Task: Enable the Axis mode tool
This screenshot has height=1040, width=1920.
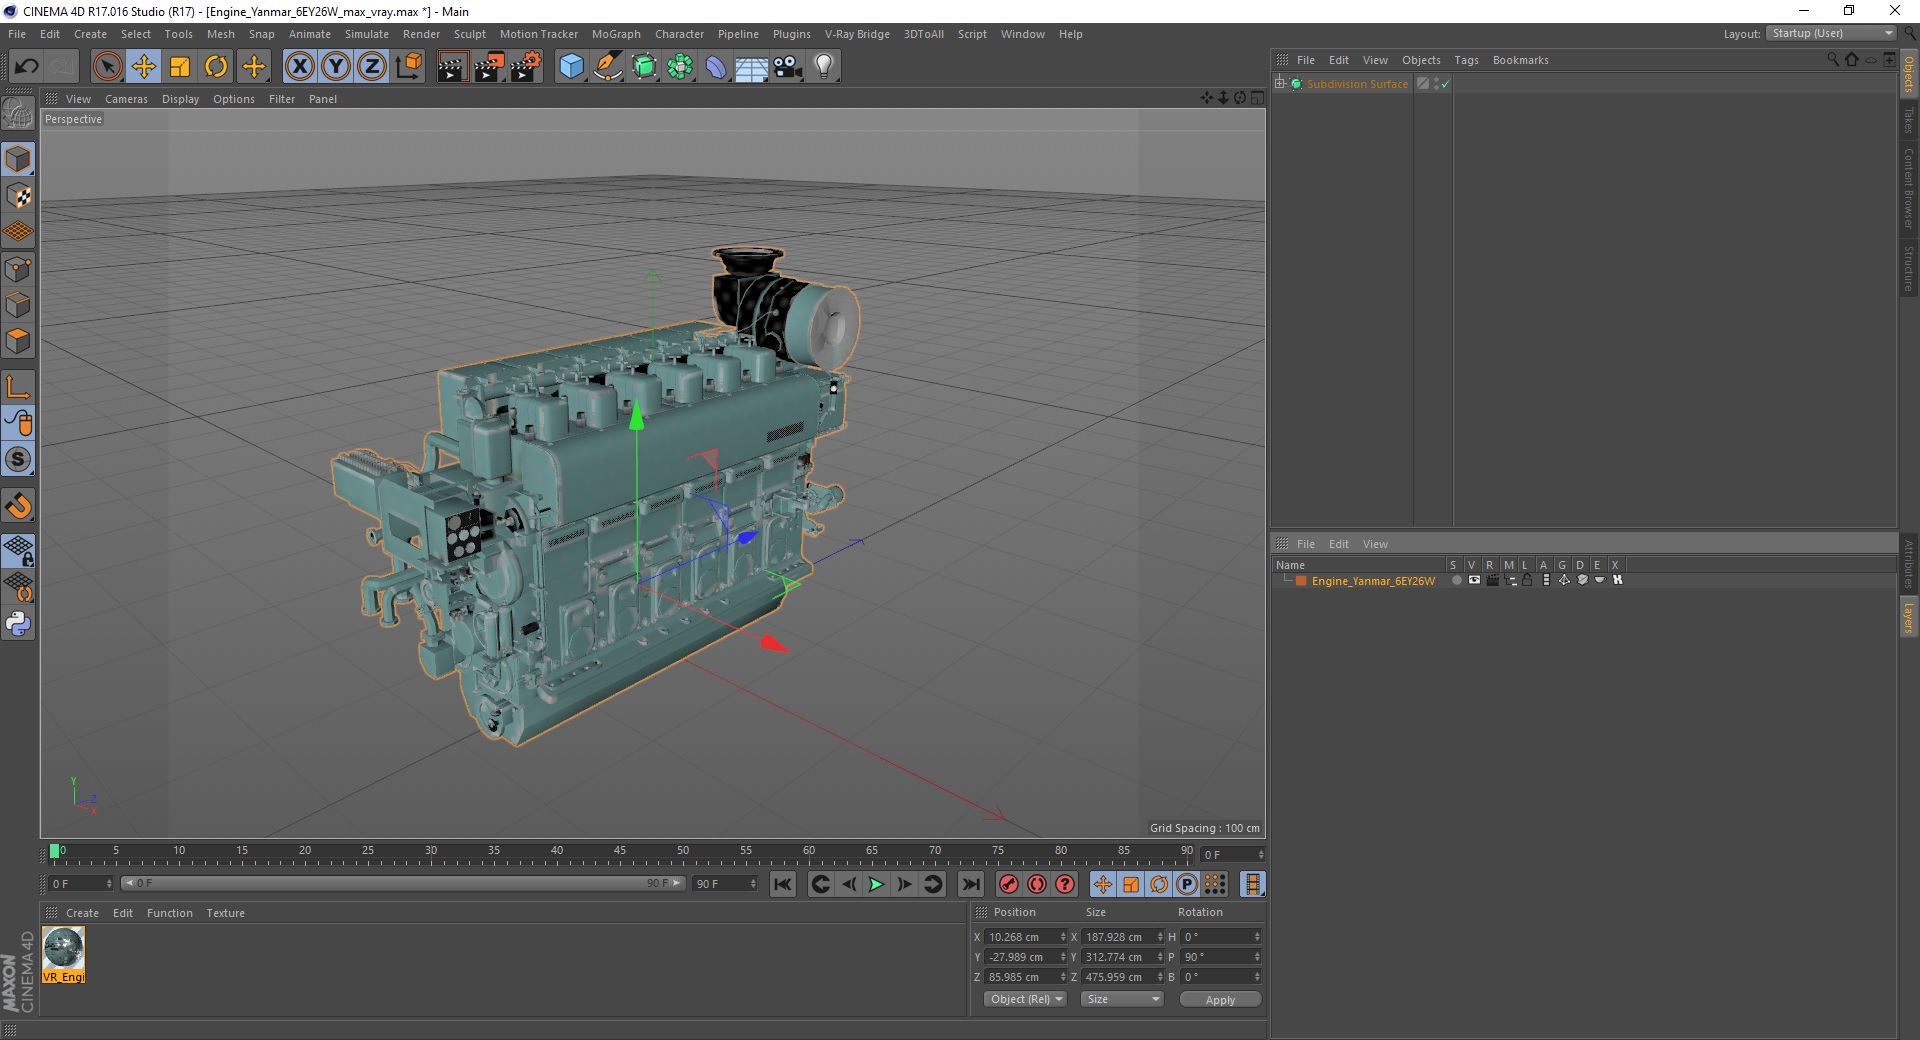Action: [18, 387]
